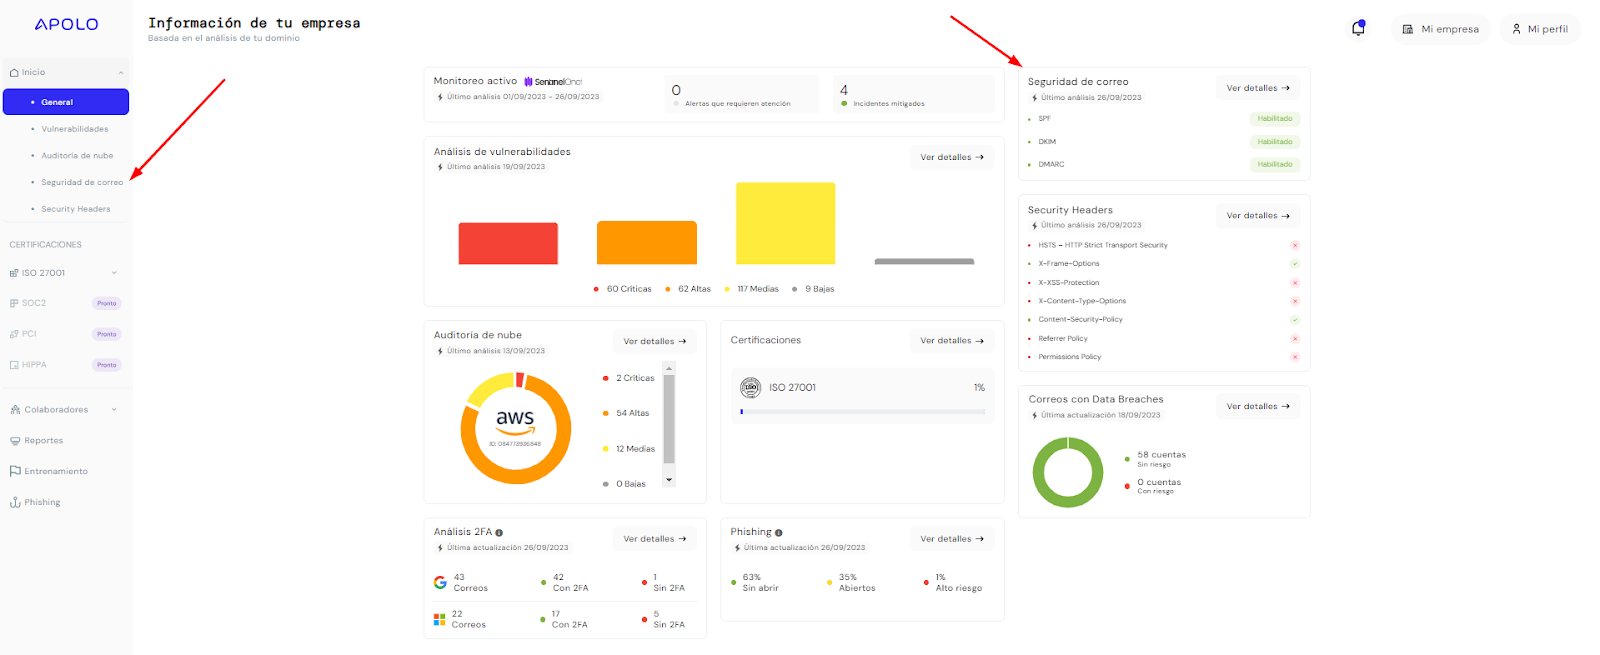
Task: Click scroll down arrow in Auditoría de nube list
Action: click(669, 481)
